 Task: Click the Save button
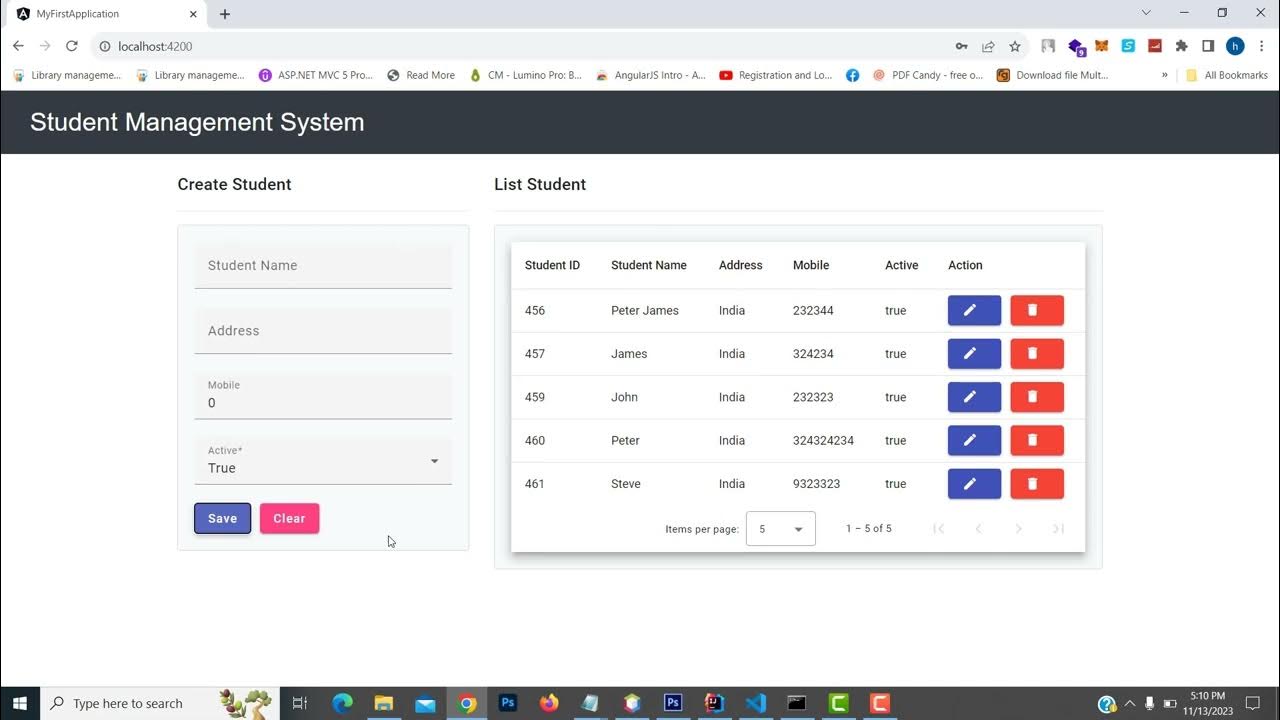222,518
